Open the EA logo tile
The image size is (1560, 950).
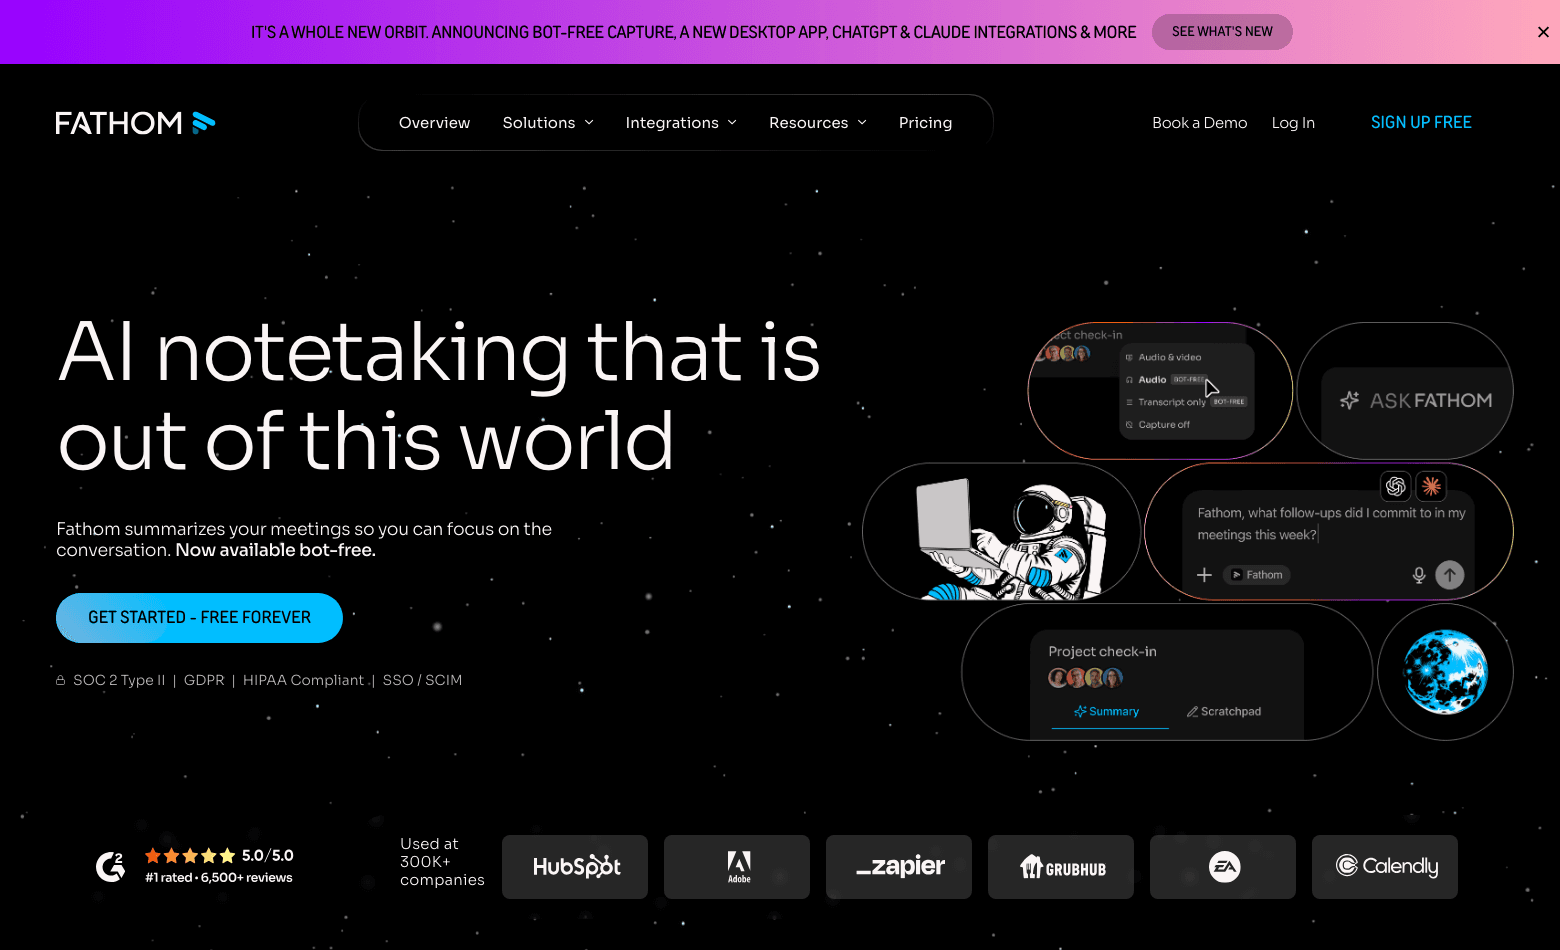pos(1223,867)
